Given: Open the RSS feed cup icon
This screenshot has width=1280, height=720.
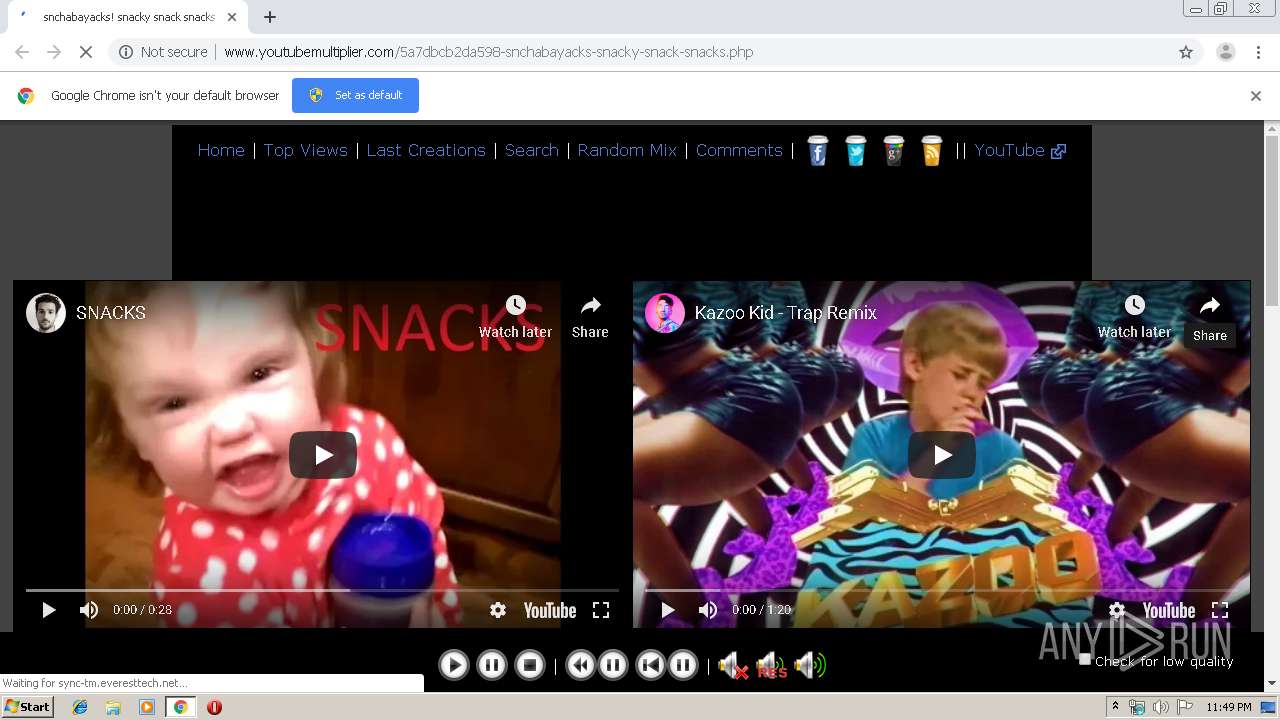Looking at the screenshot, I should coord(931,150).
